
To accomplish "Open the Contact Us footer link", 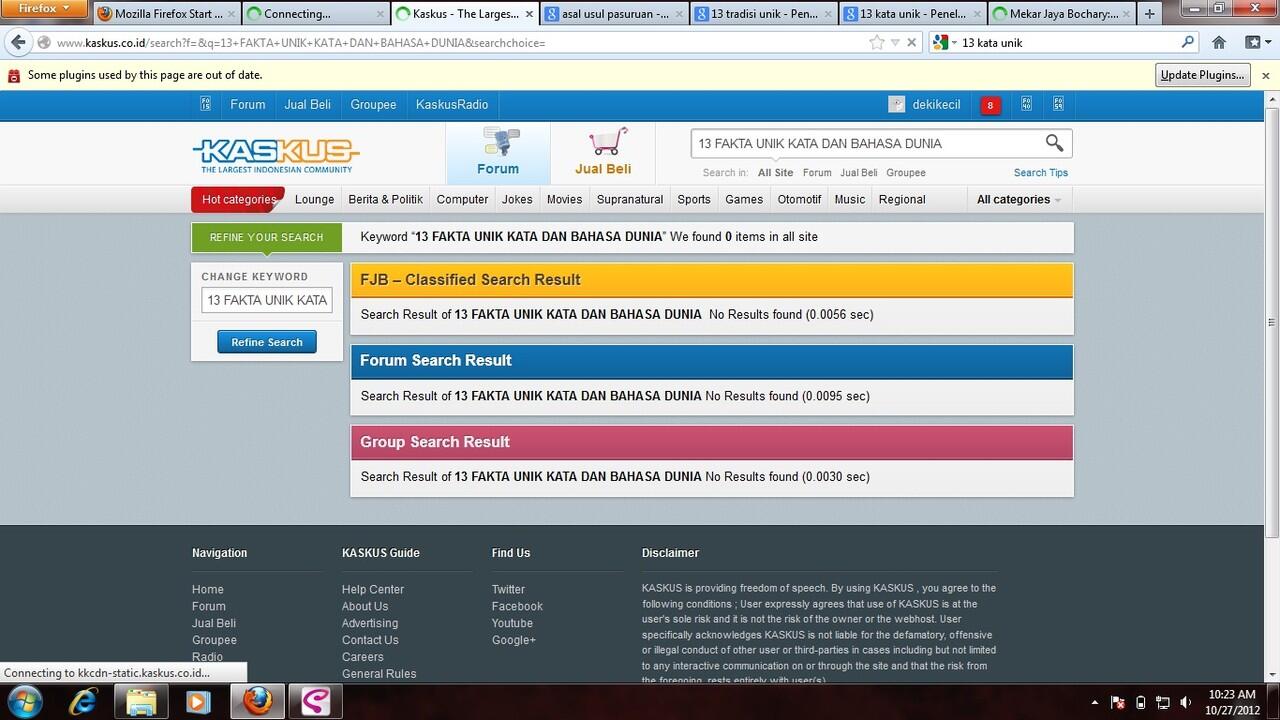I will click(x=370, y=641).
